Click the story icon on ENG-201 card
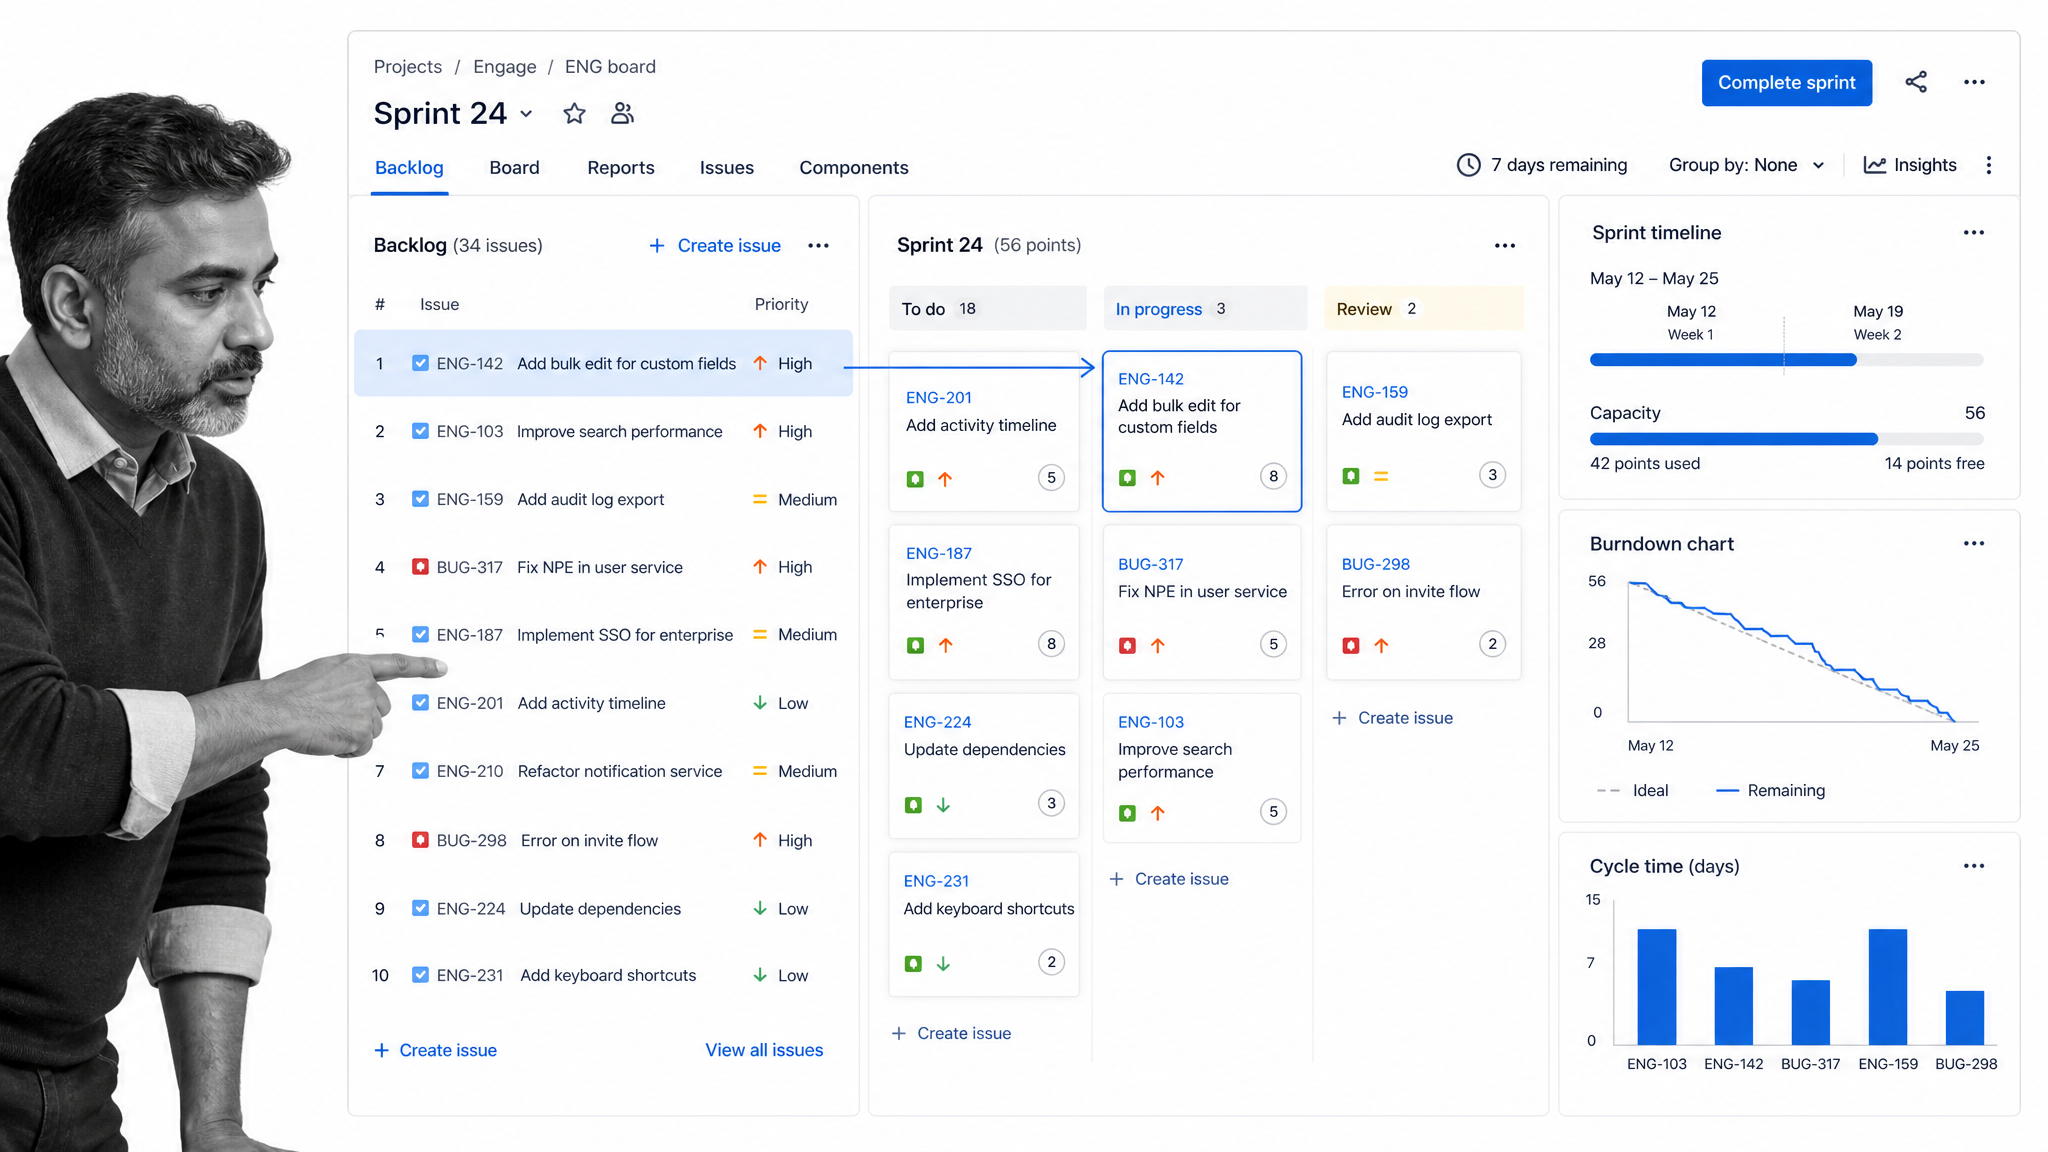The width and height of the screenshot is (2048, 1152). point(915,479)
